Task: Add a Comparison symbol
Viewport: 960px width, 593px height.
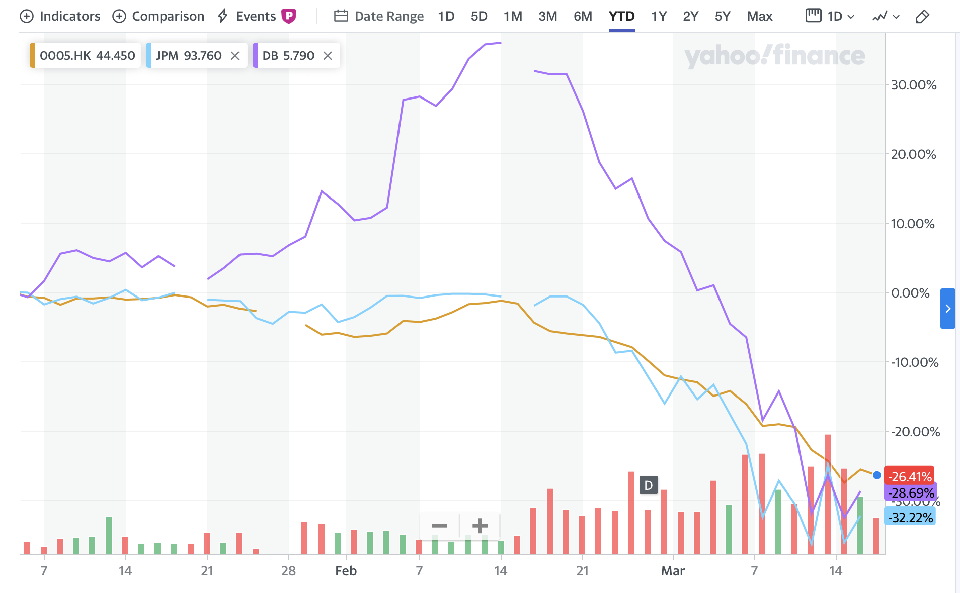Action: (x=158, y=16)
